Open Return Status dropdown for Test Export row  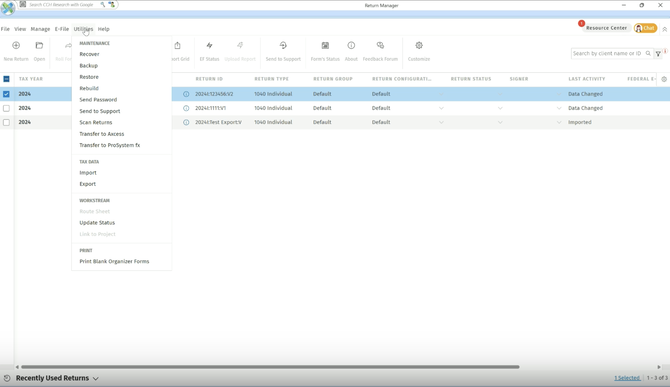pyautogui.click(x=500, y=122)
